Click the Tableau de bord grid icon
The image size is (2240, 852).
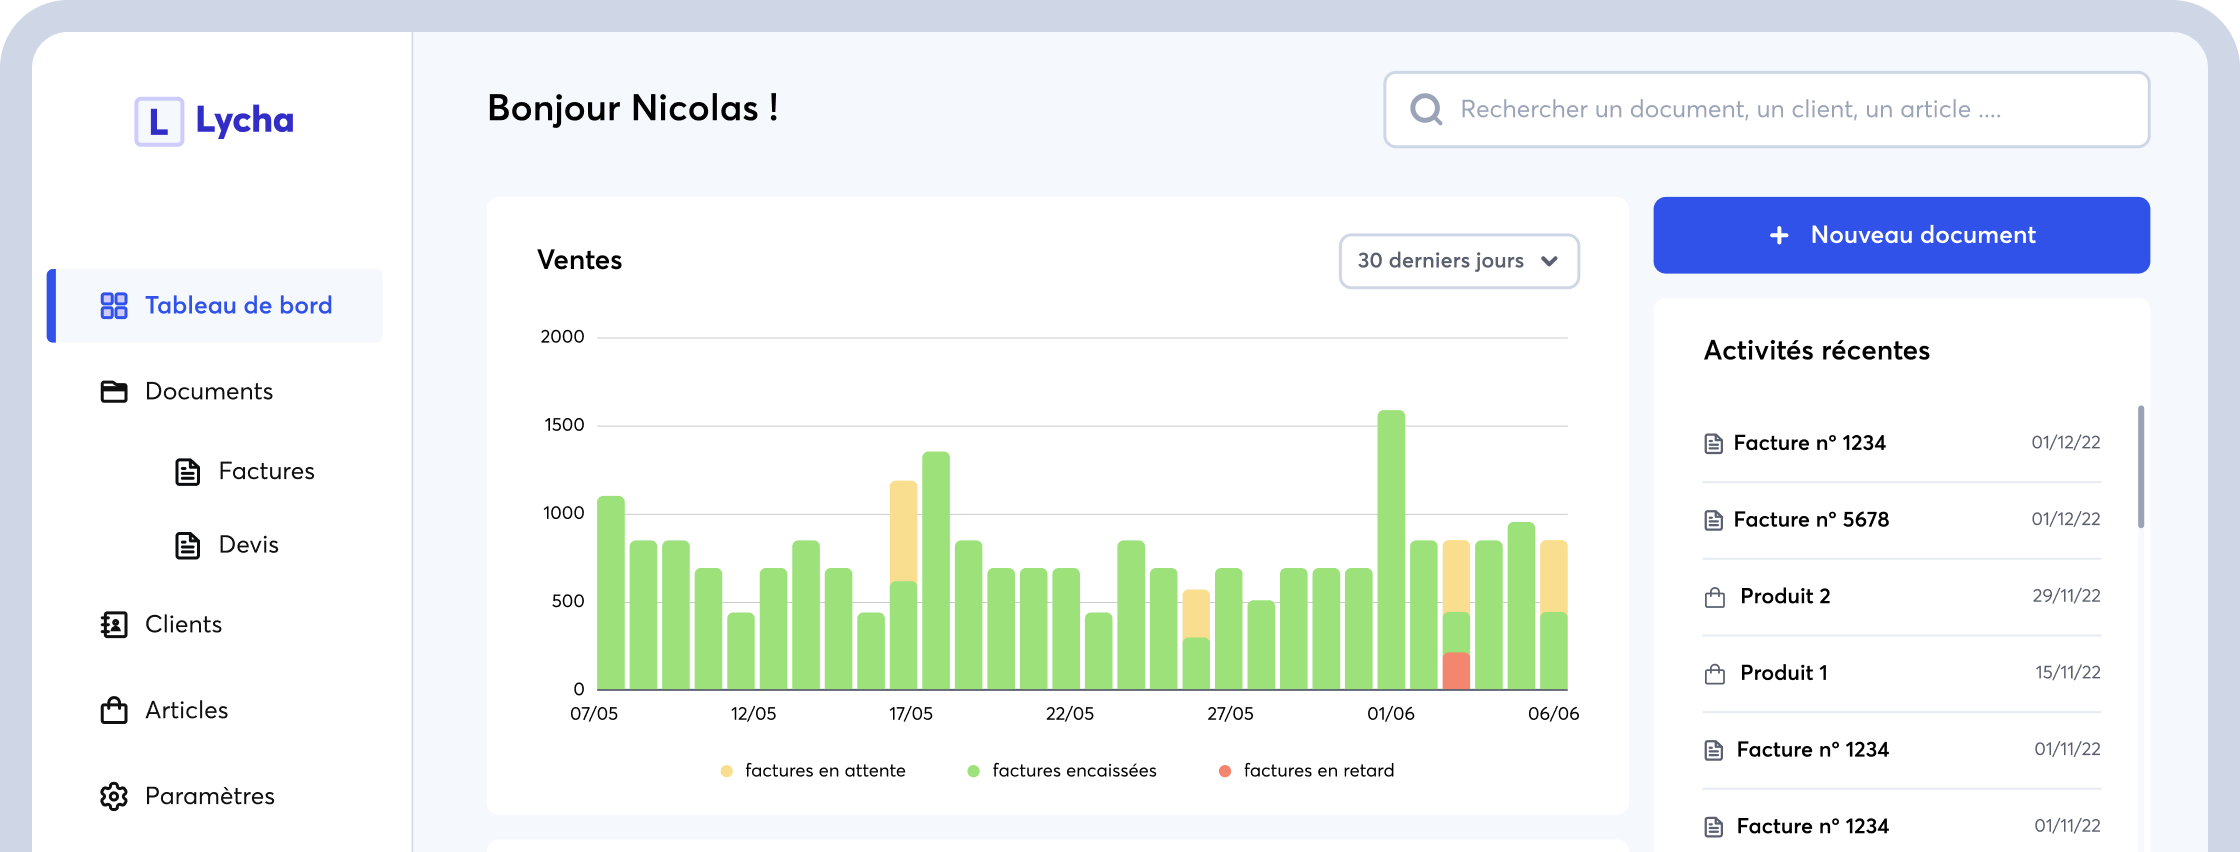(114, 306)
